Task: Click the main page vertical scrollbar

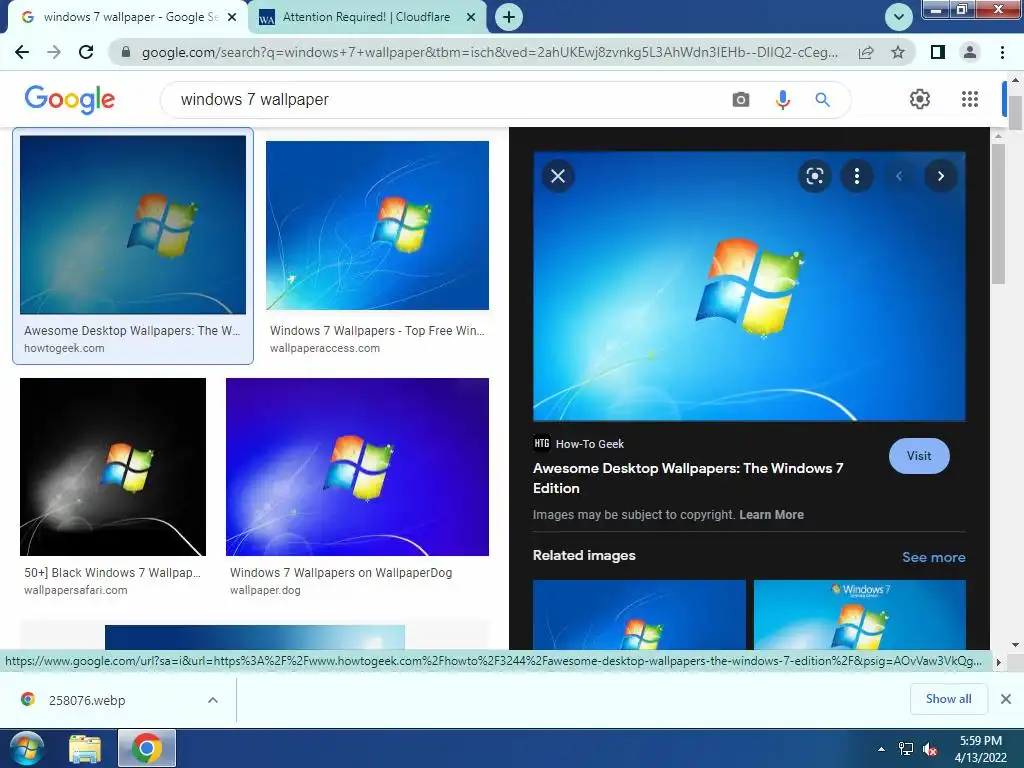Action: tap(1015, 113)
